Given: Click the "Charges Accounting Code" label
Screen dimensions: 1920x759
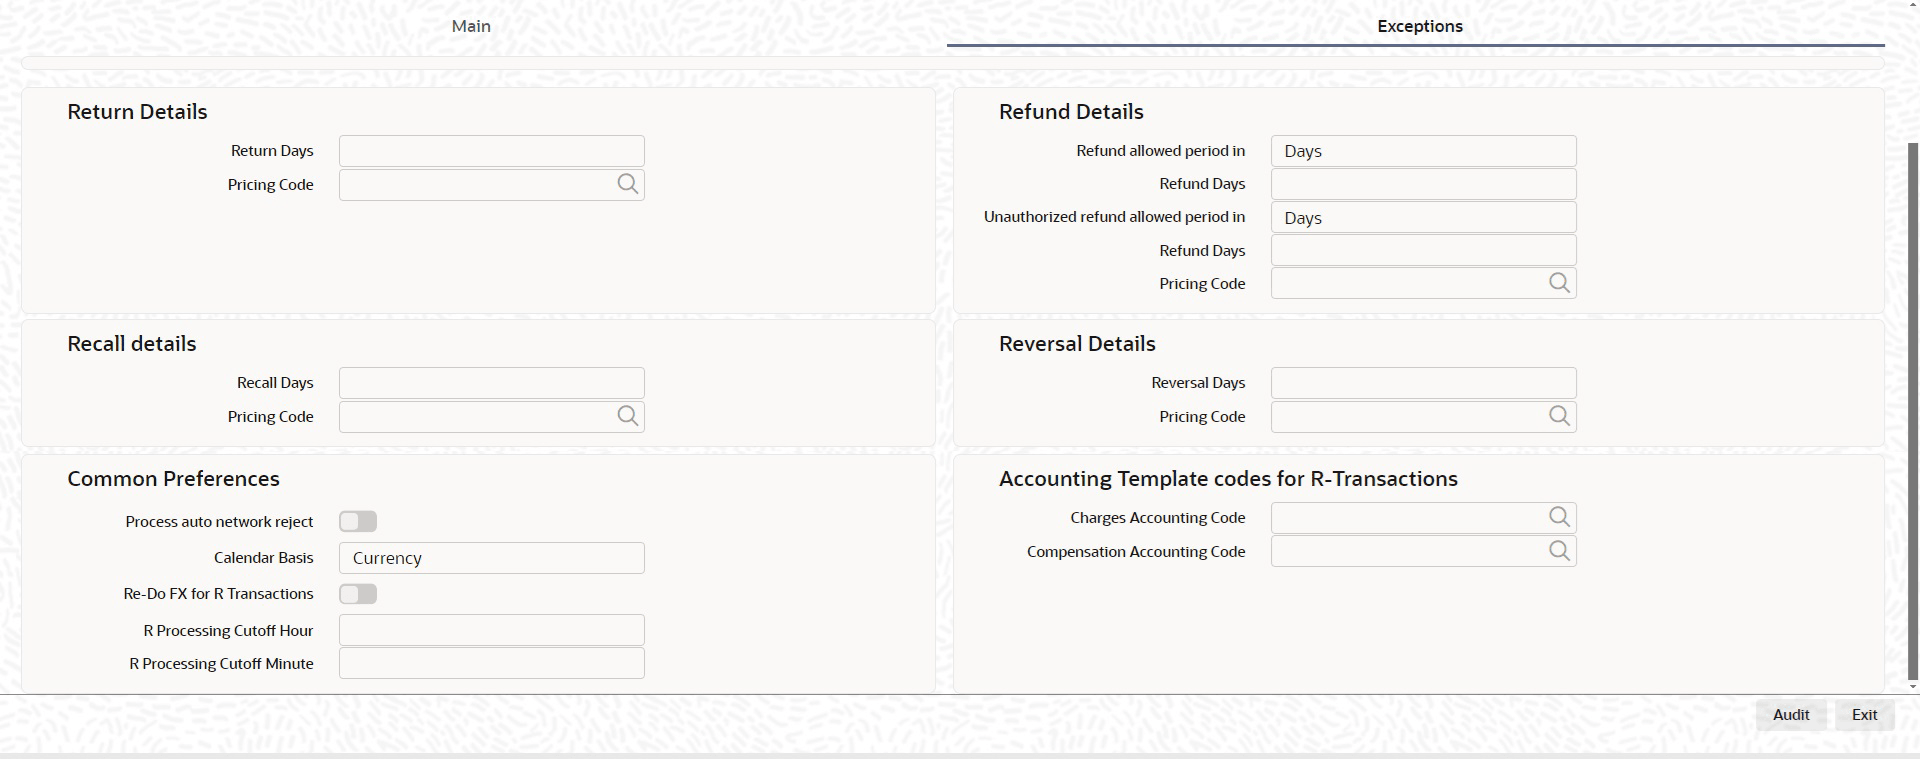Looking at the screenshot, I should [1157, 518].
